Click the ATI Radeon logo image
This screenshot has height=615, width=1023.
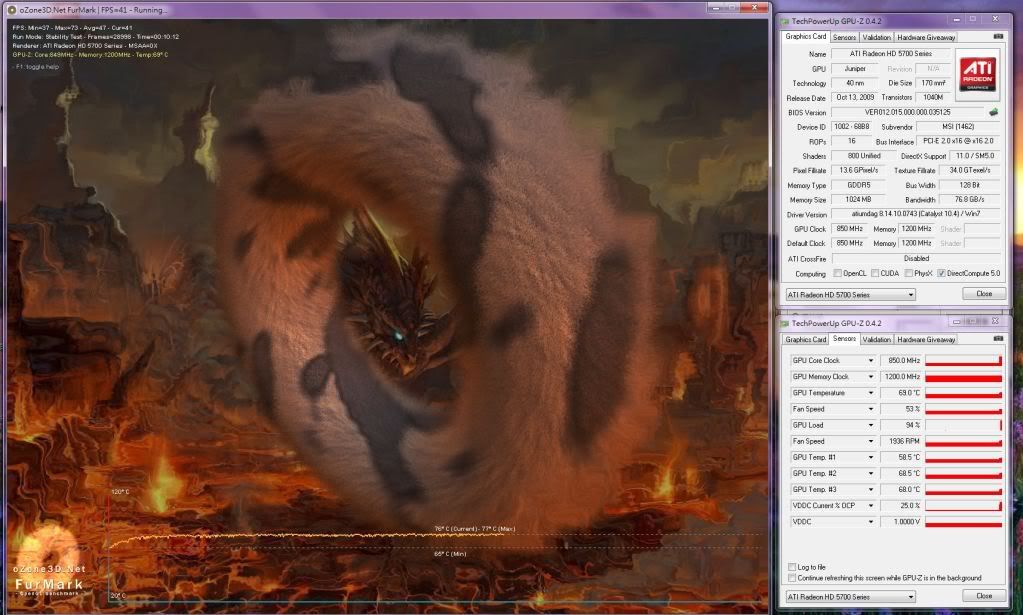(x=977, y=74)
